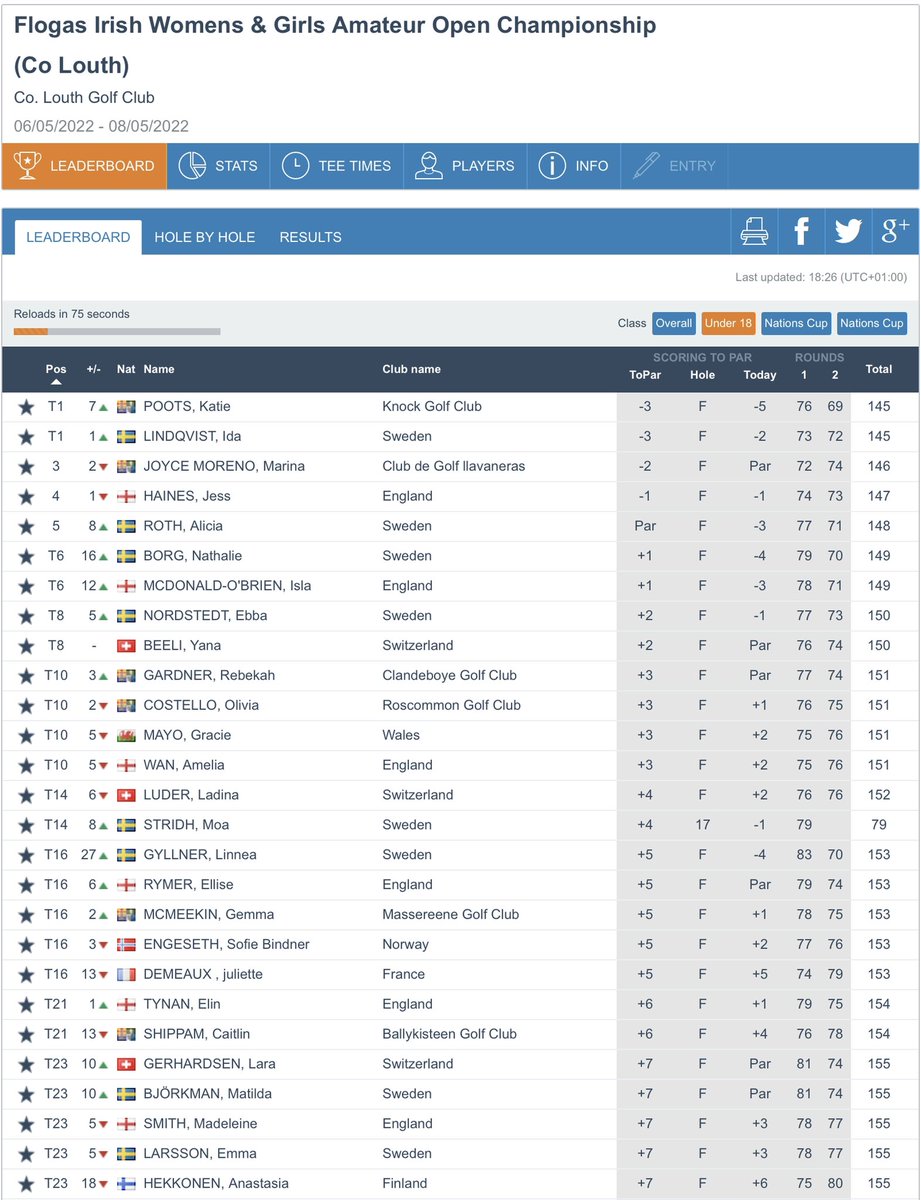Viewport: 921px width, 1200px height.
Task: Select the Under 18 class filter
Action: (x=728, y=323)
